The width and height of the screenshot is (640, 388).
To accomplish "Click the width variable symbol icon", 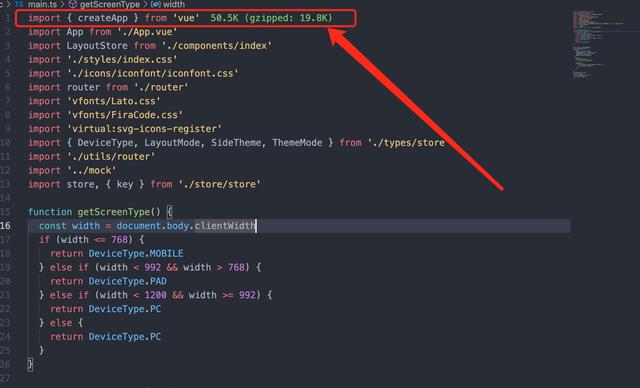I will click(156, 4).
